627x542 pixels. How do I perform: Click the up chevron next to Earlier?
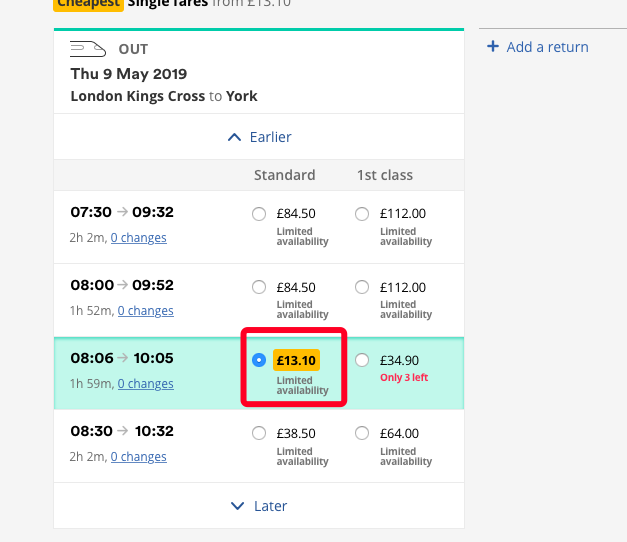coord(234,137)
